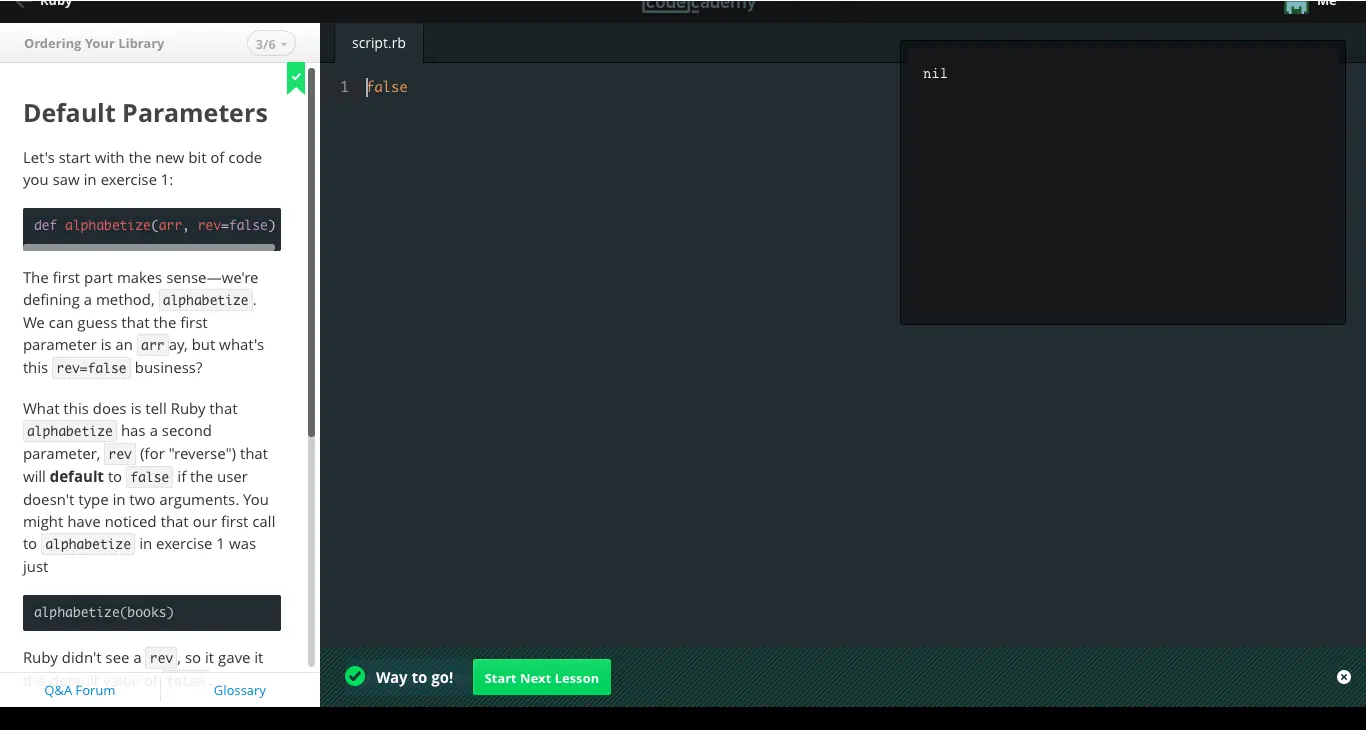Click the line number 1 gutter
The height and width of the screenshot is (730, 1366).
[344, 88]
